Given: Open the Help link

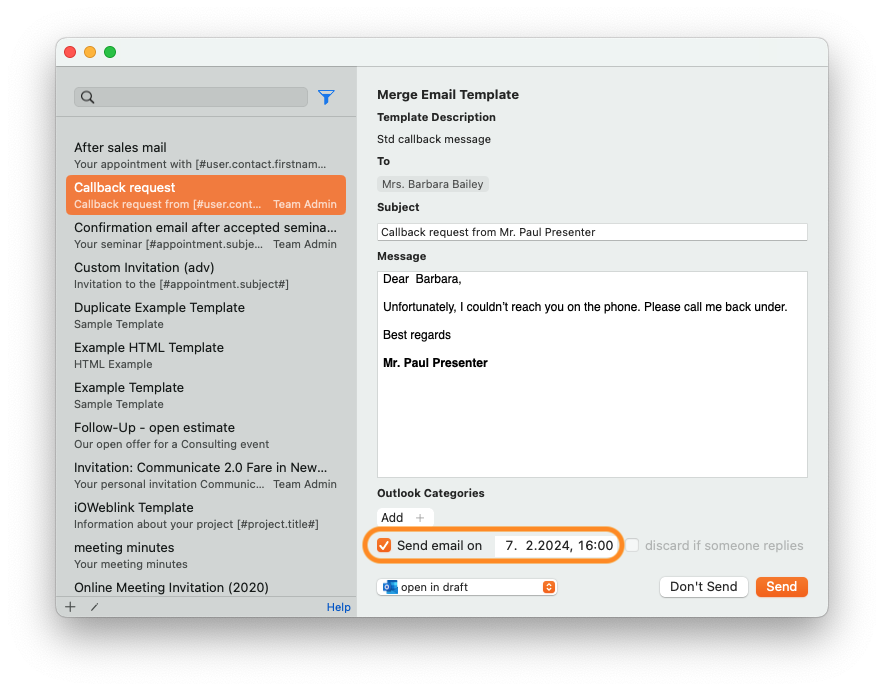Looking at the screenshot, I should (338, 607).
